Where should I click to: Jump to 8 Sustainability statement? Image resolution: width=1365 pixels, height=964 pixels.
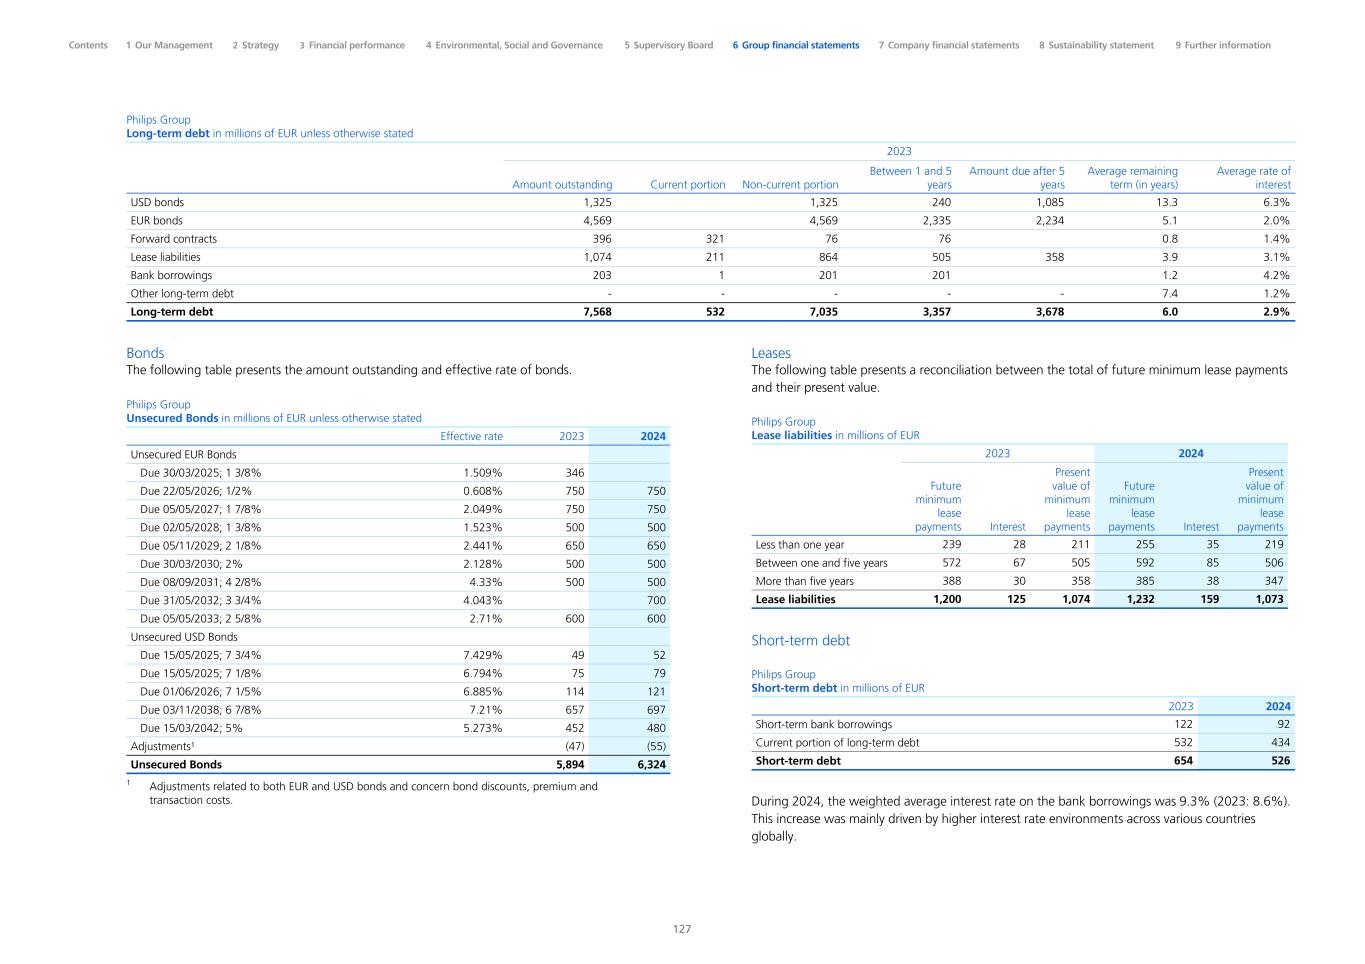tap(1096, 45)
